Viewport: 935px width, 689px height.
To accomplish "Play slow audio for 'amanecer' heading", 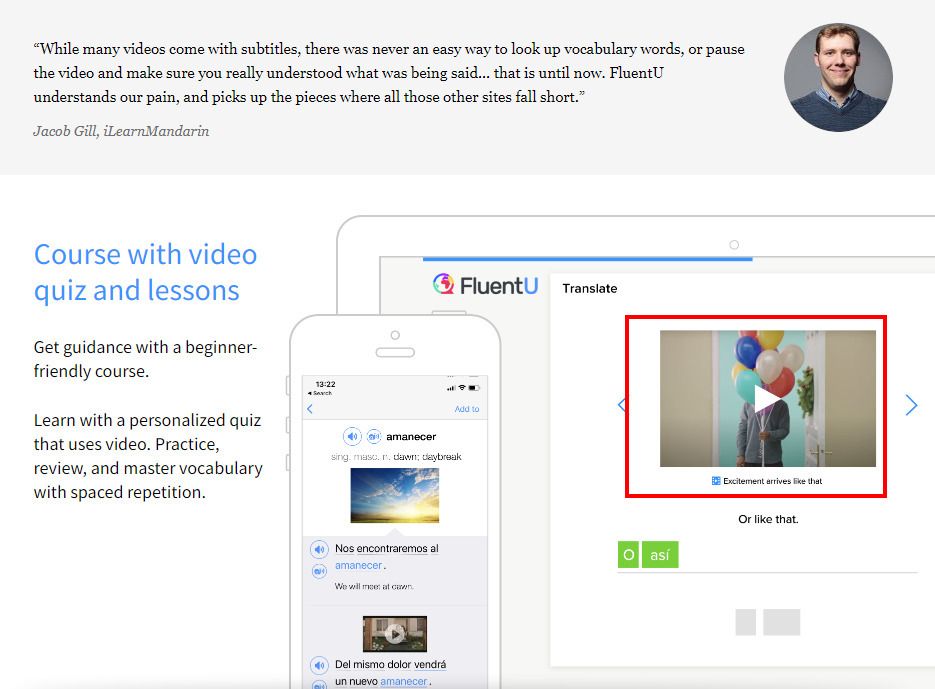I will (x=374, y=437).
